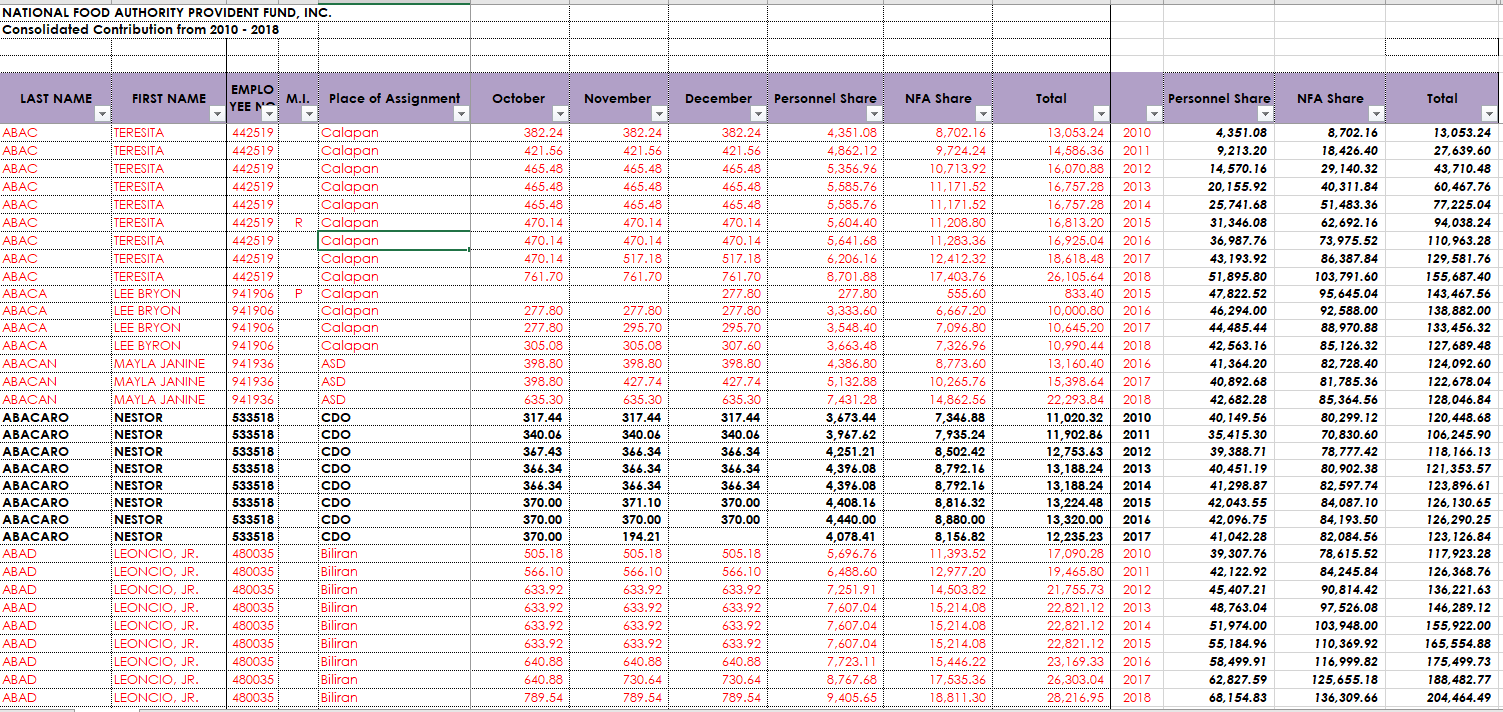This screenshot has width=1503, height=712.
Task: Select the italic total 155,922.00
Action: [x=1457, y=624]
